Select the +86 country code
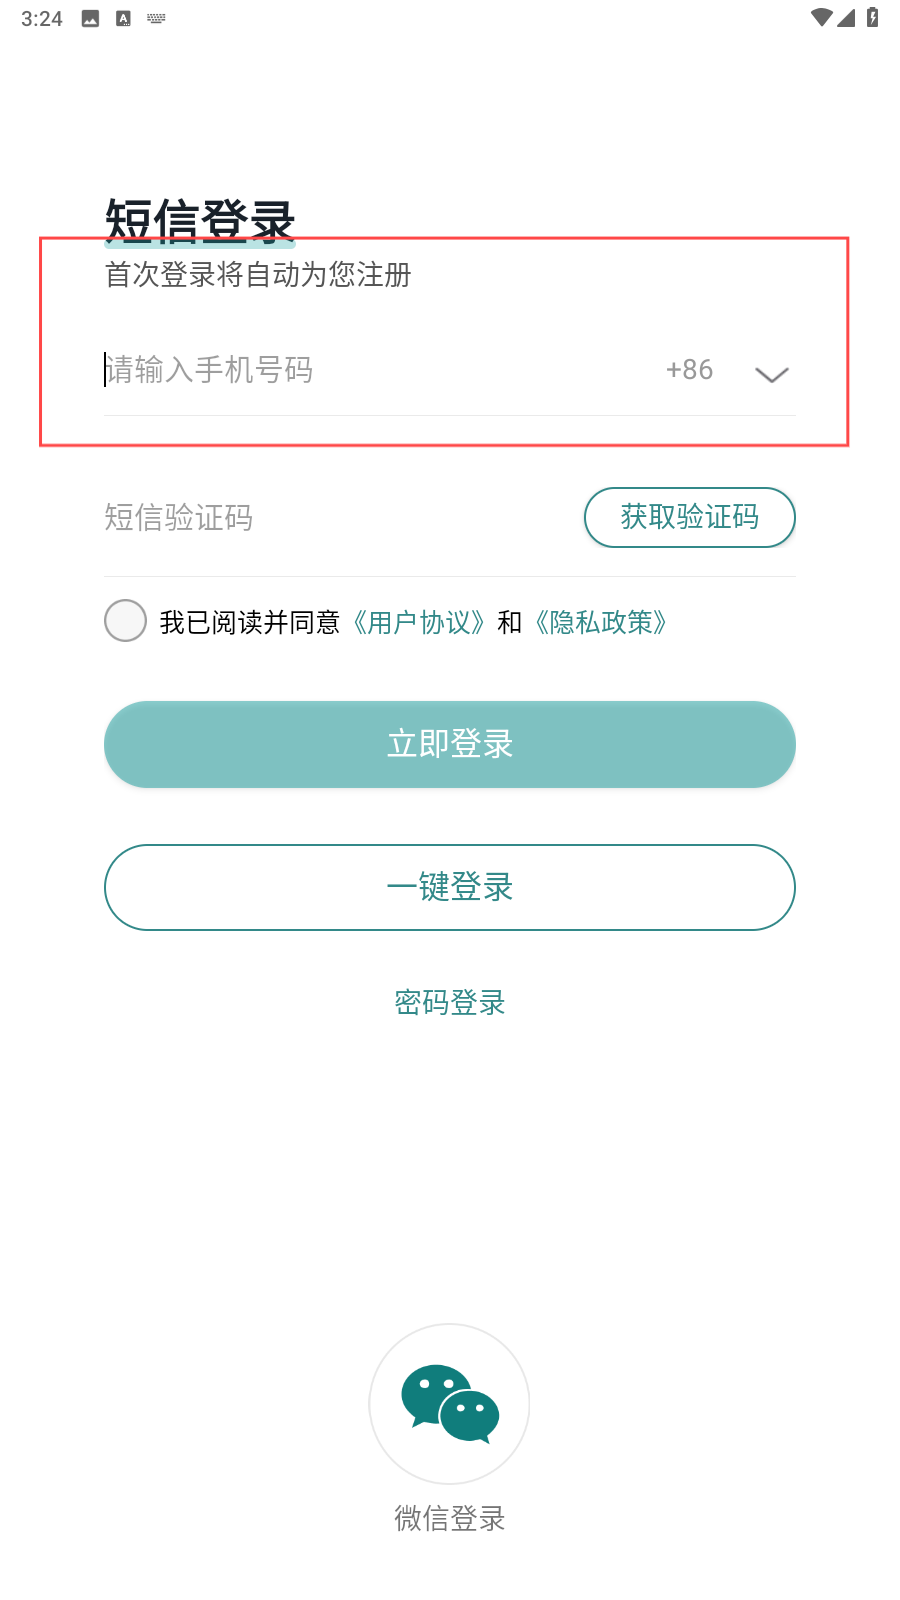 click(x=689, y=370)
